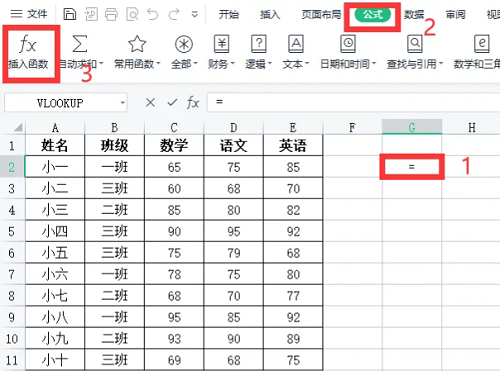Viewport: 500px width, 371px height.
Task: Select column F header
Action: (352, 128)
